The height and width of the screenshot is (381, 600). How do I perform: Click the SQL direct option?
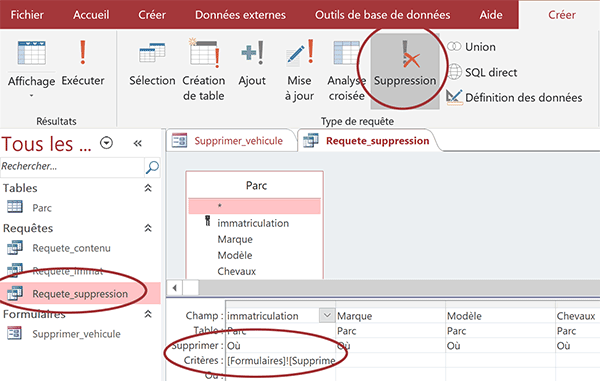(x=482, y=72)
